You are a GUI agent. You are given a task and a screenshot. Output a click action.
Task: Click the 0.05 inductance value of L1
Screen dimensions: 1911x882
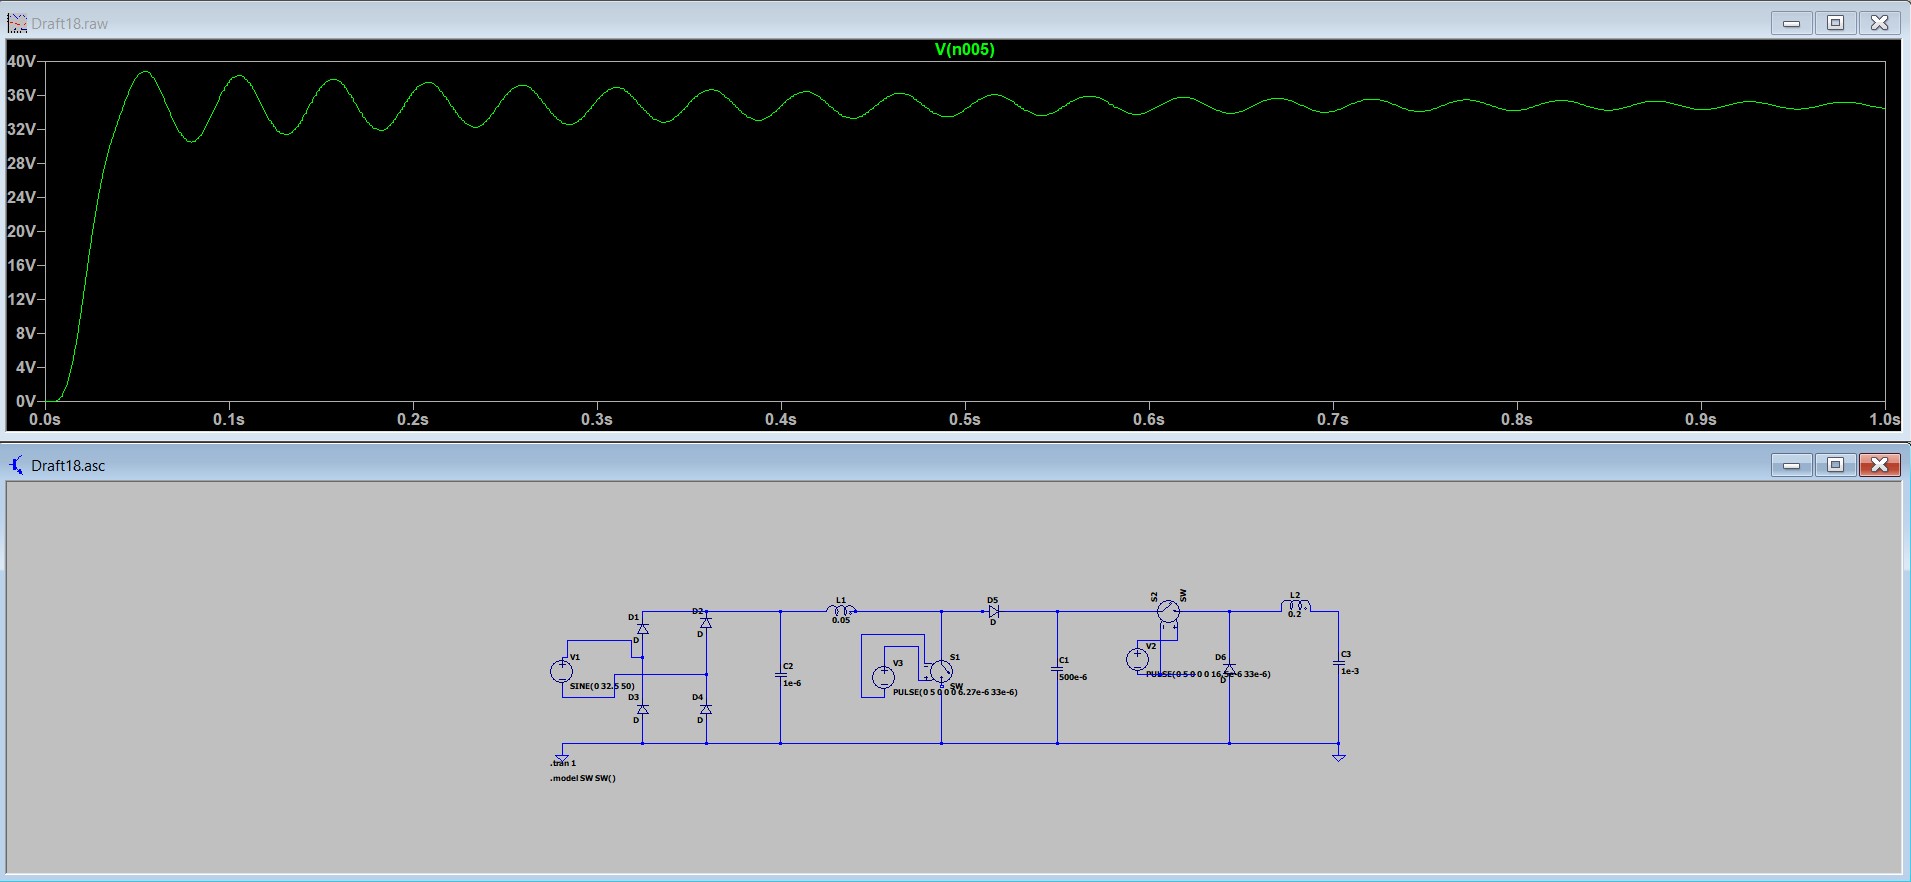(841, 620)
